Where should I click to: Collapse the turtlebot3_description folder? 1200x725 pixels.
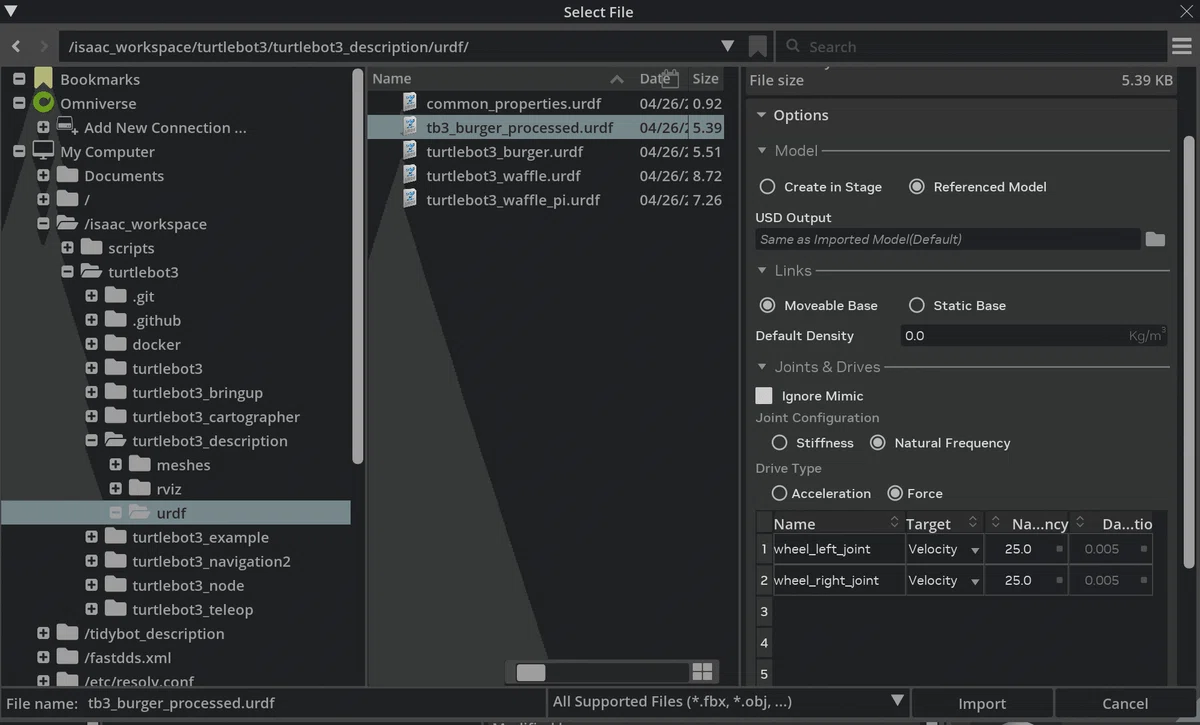point(91,440)
